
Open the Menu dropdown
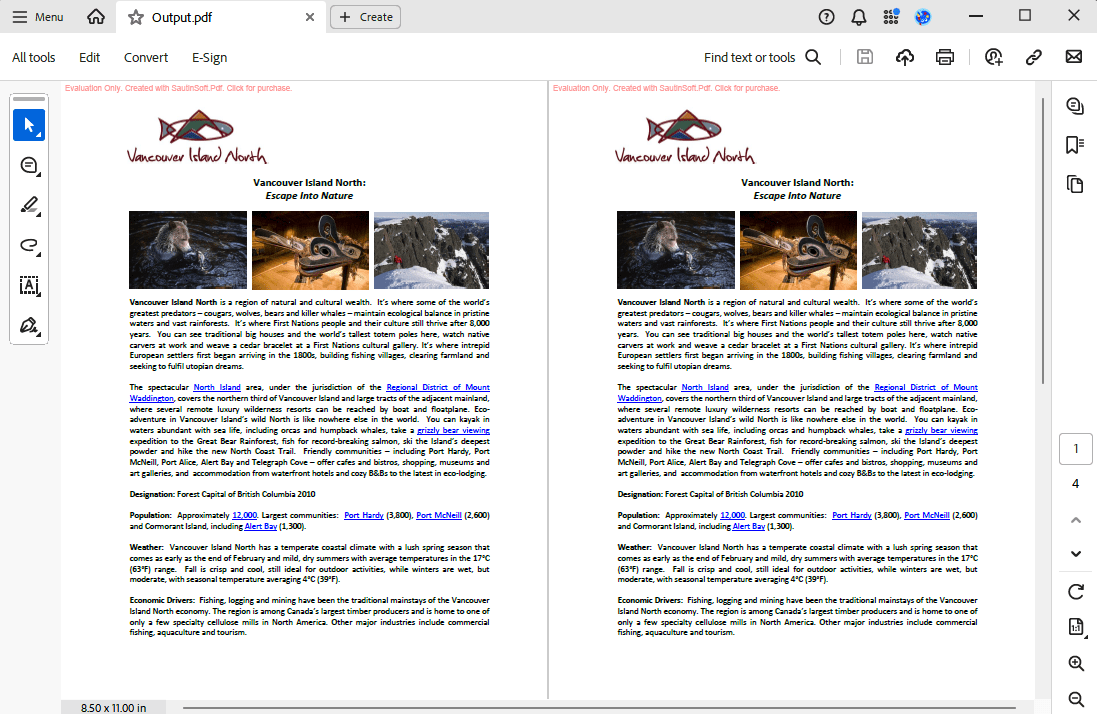37,17
